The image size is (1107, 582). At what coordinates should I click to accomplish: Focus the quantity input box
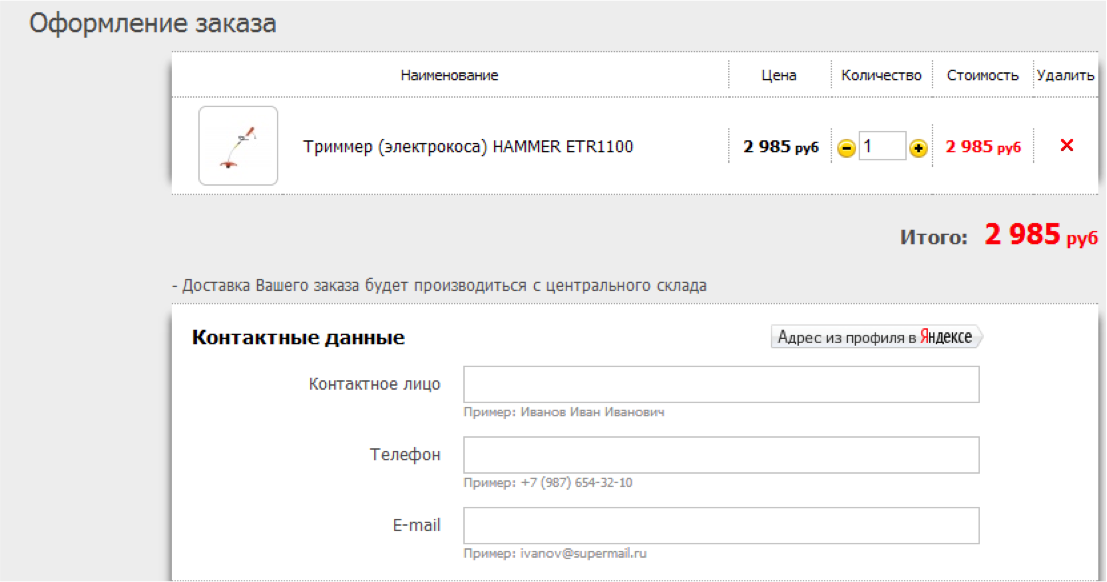881,146
